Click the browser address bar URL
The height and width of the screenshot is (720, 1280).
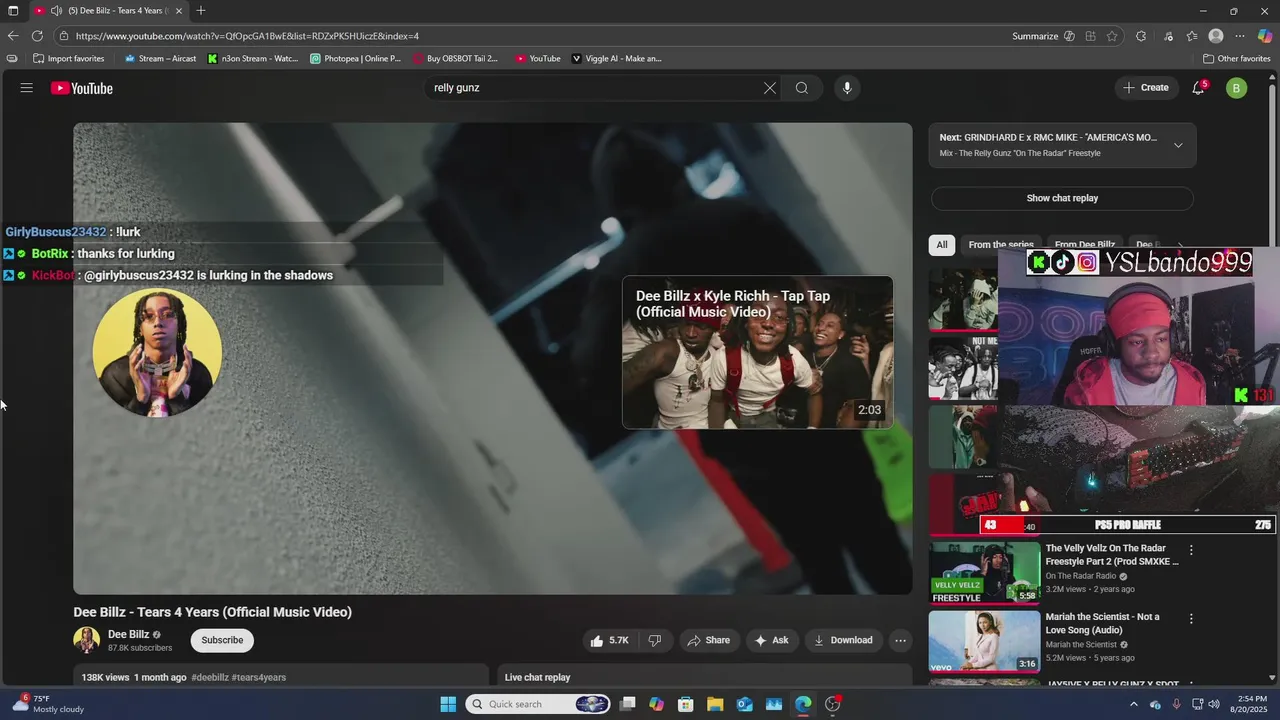[247, 36]
